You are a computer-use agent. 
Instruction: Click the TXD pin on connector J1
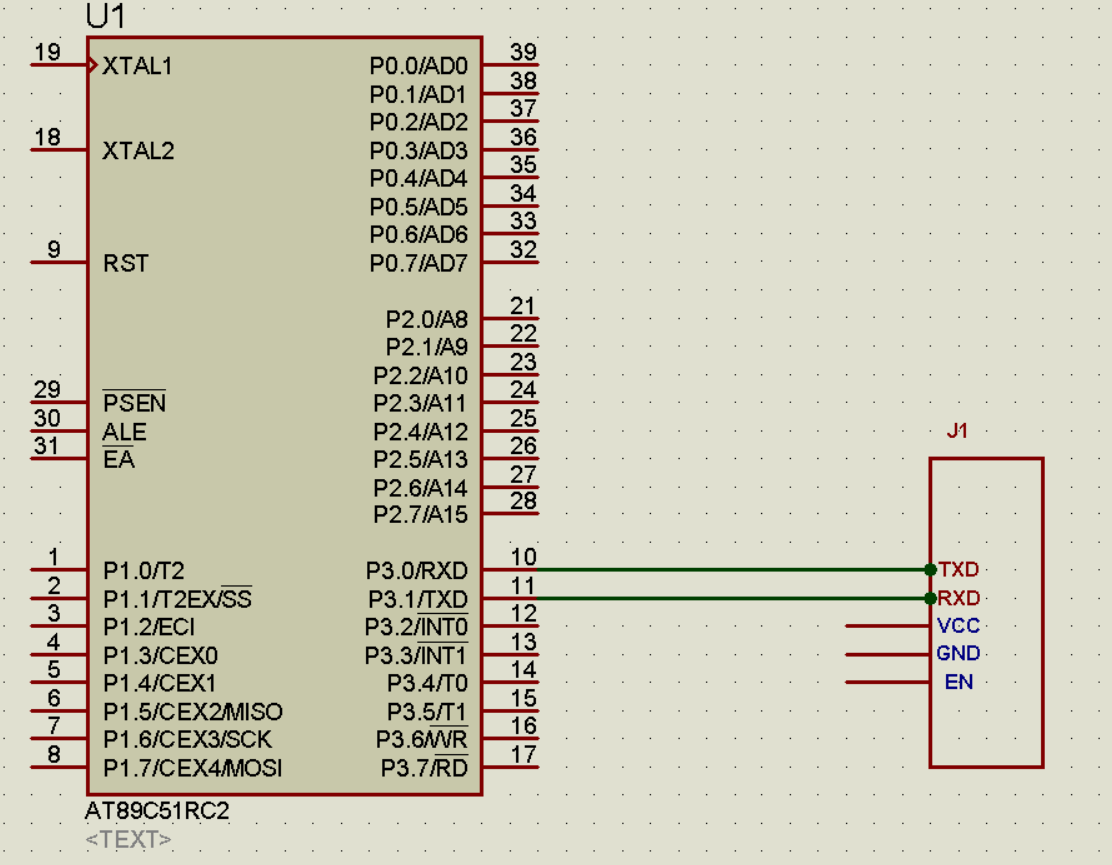pyautogui.click(x=959, y=569)
